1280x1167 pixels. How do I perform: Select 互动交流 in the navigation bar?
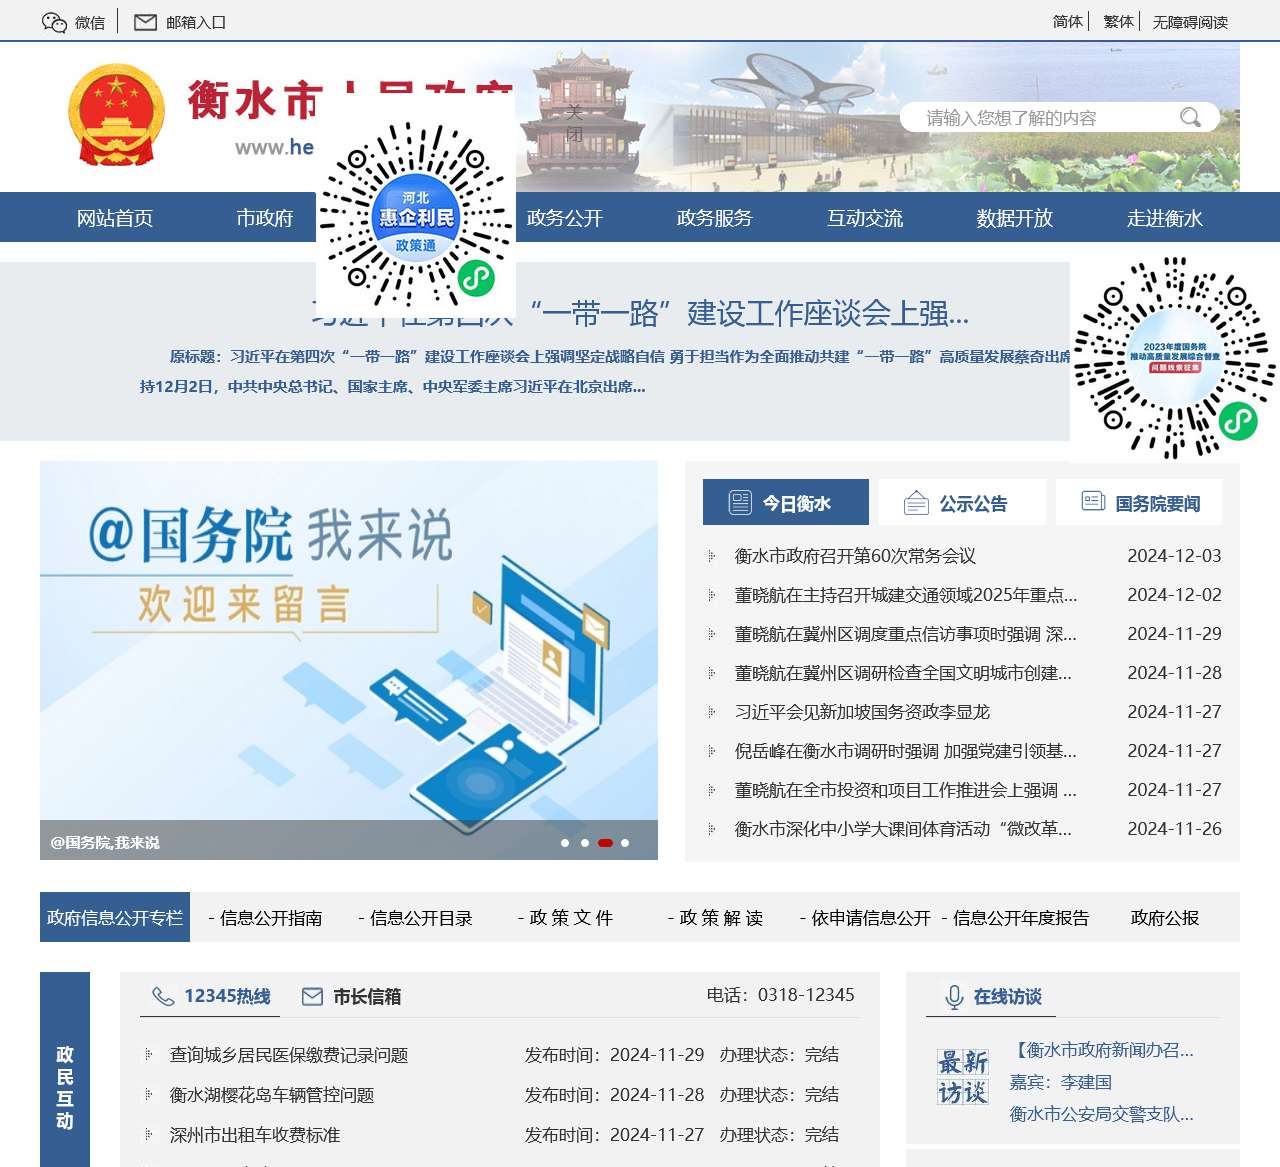coord(865,218)
